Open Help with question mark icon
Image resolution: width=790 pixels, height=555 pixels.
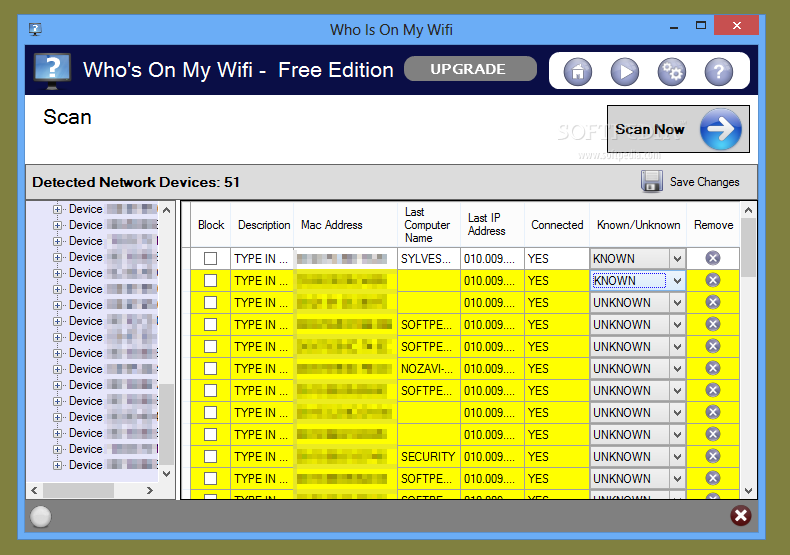coord(718,71)
